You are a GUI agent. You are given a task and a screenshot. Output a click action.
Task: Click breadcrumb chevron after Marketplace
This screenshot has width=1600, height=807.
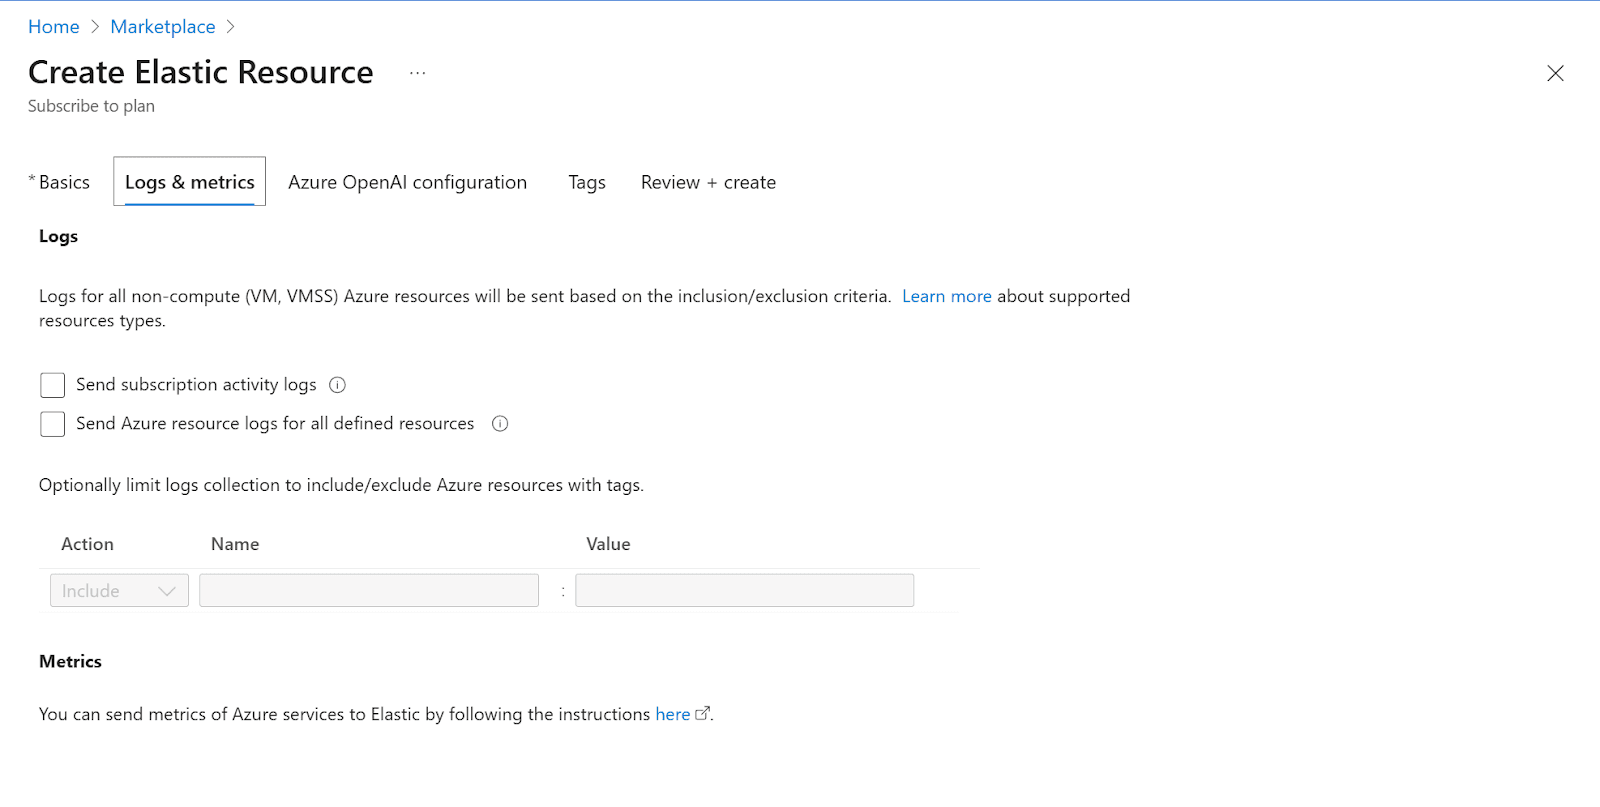pyautogui.click(x=231, y=27)
